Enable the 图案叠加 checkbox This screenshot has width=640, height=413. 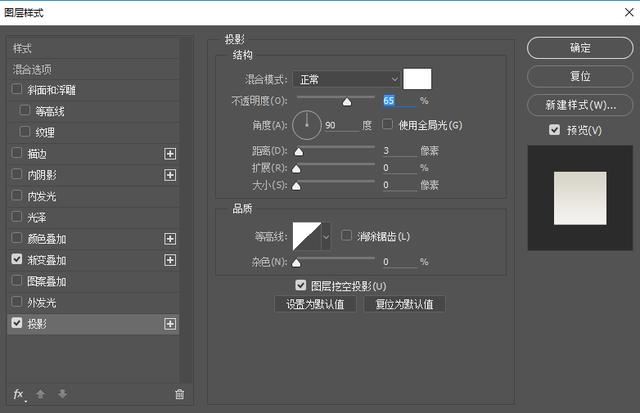[17, 280]
